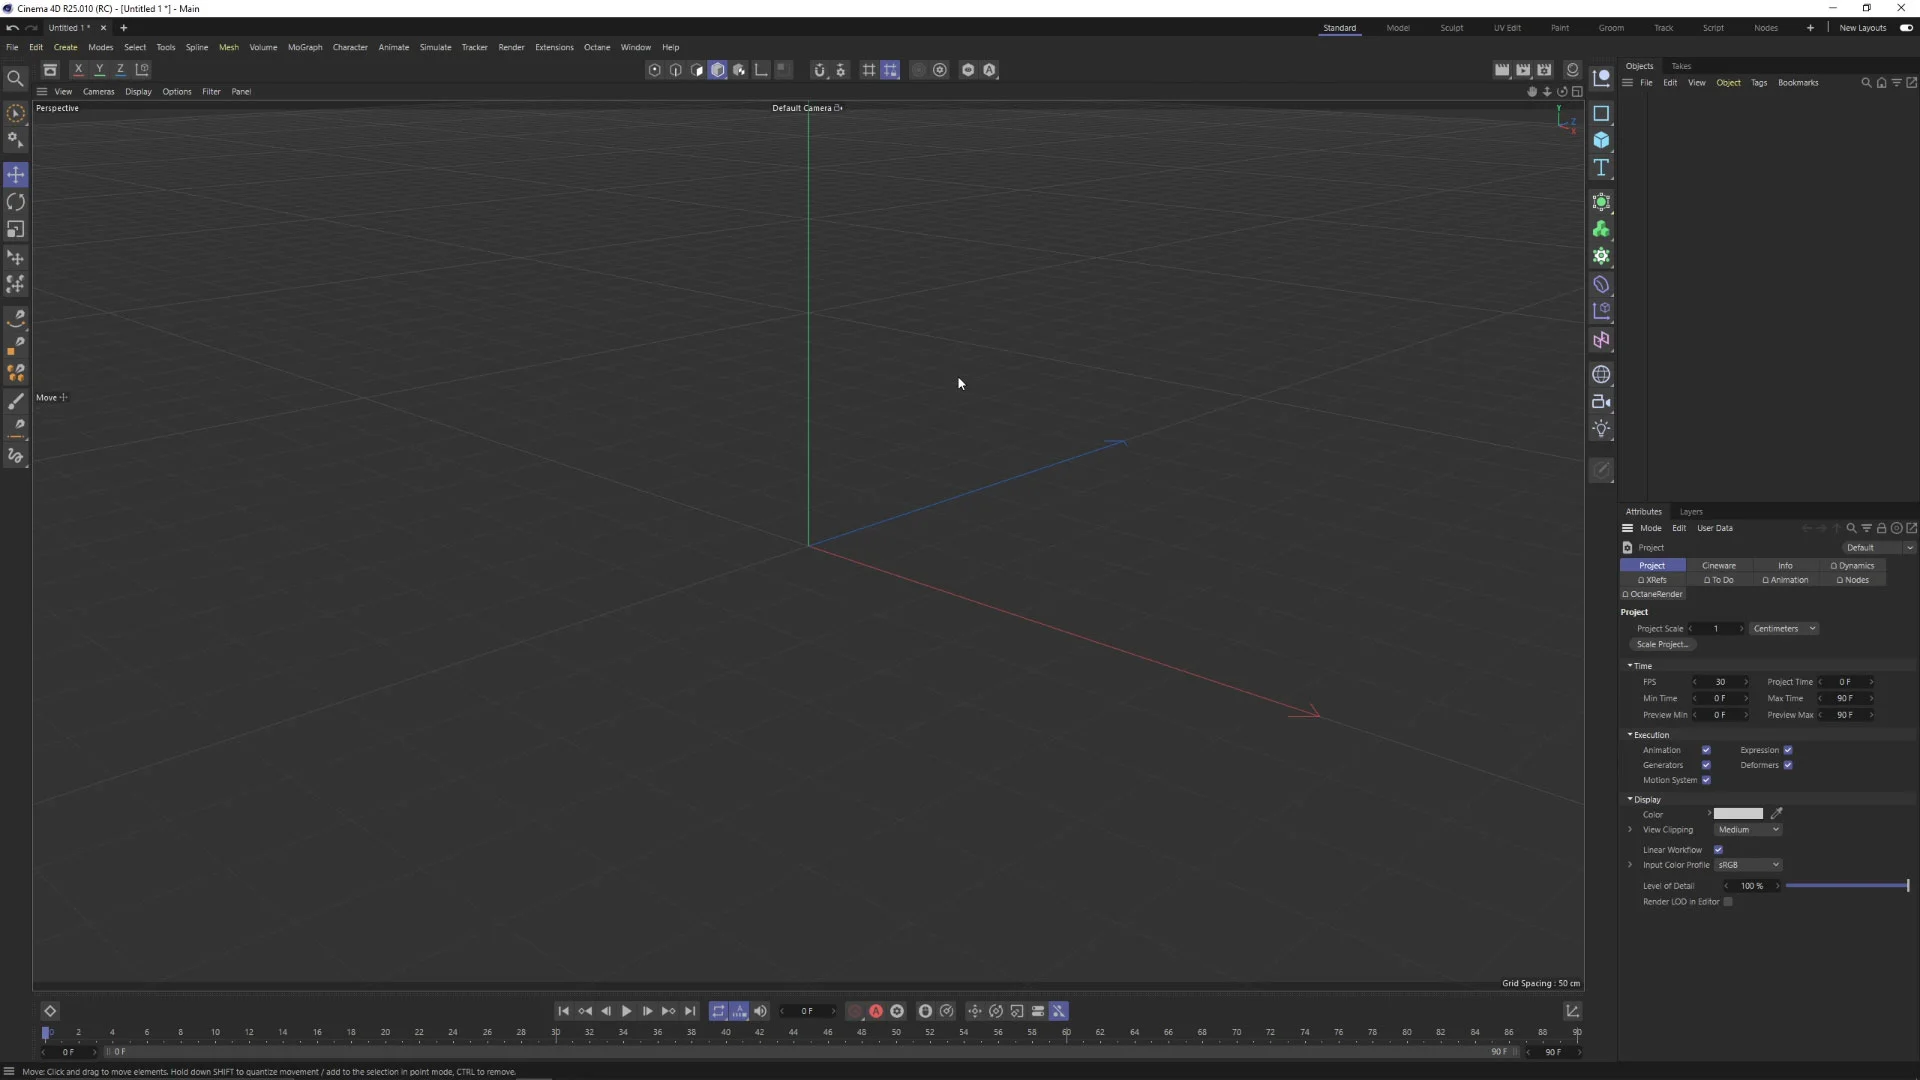Click the Attributes manager lock icon
Screen dimensions: 1920x1080
tap(1881, 528)
